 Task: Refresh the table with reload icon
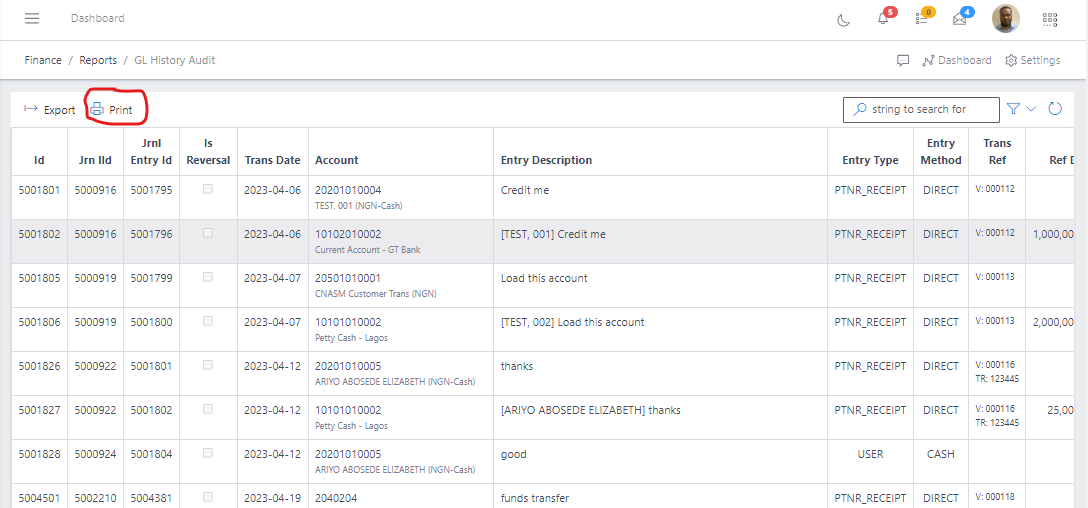click(1055, 109)
